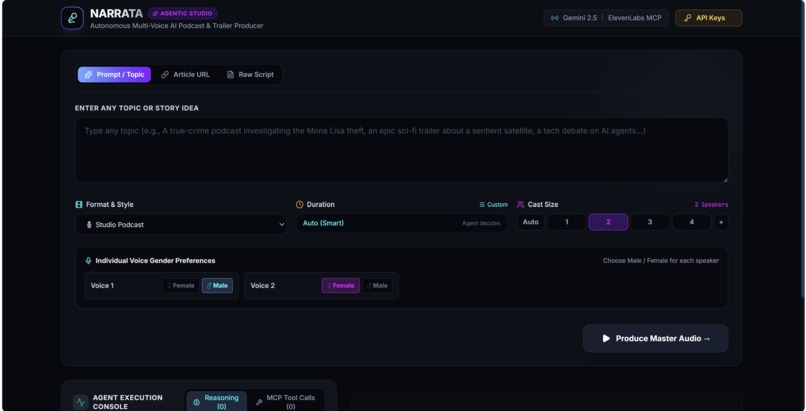Set cast size to 2 speakers

608,222
